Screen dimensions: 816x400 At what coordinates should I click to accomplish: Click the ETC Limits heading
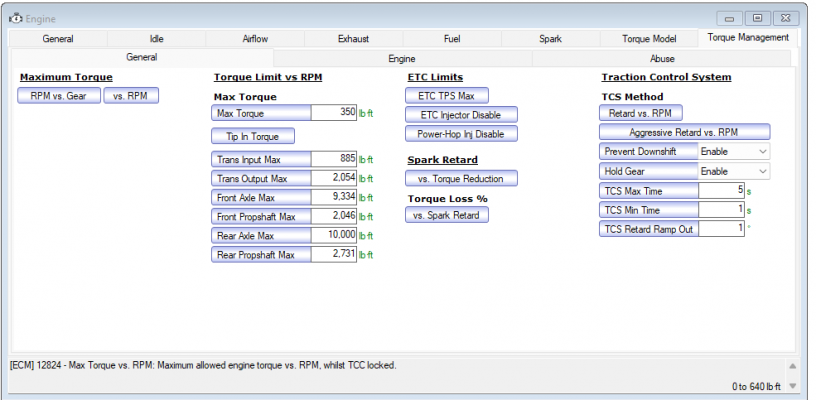pos(435,77)
